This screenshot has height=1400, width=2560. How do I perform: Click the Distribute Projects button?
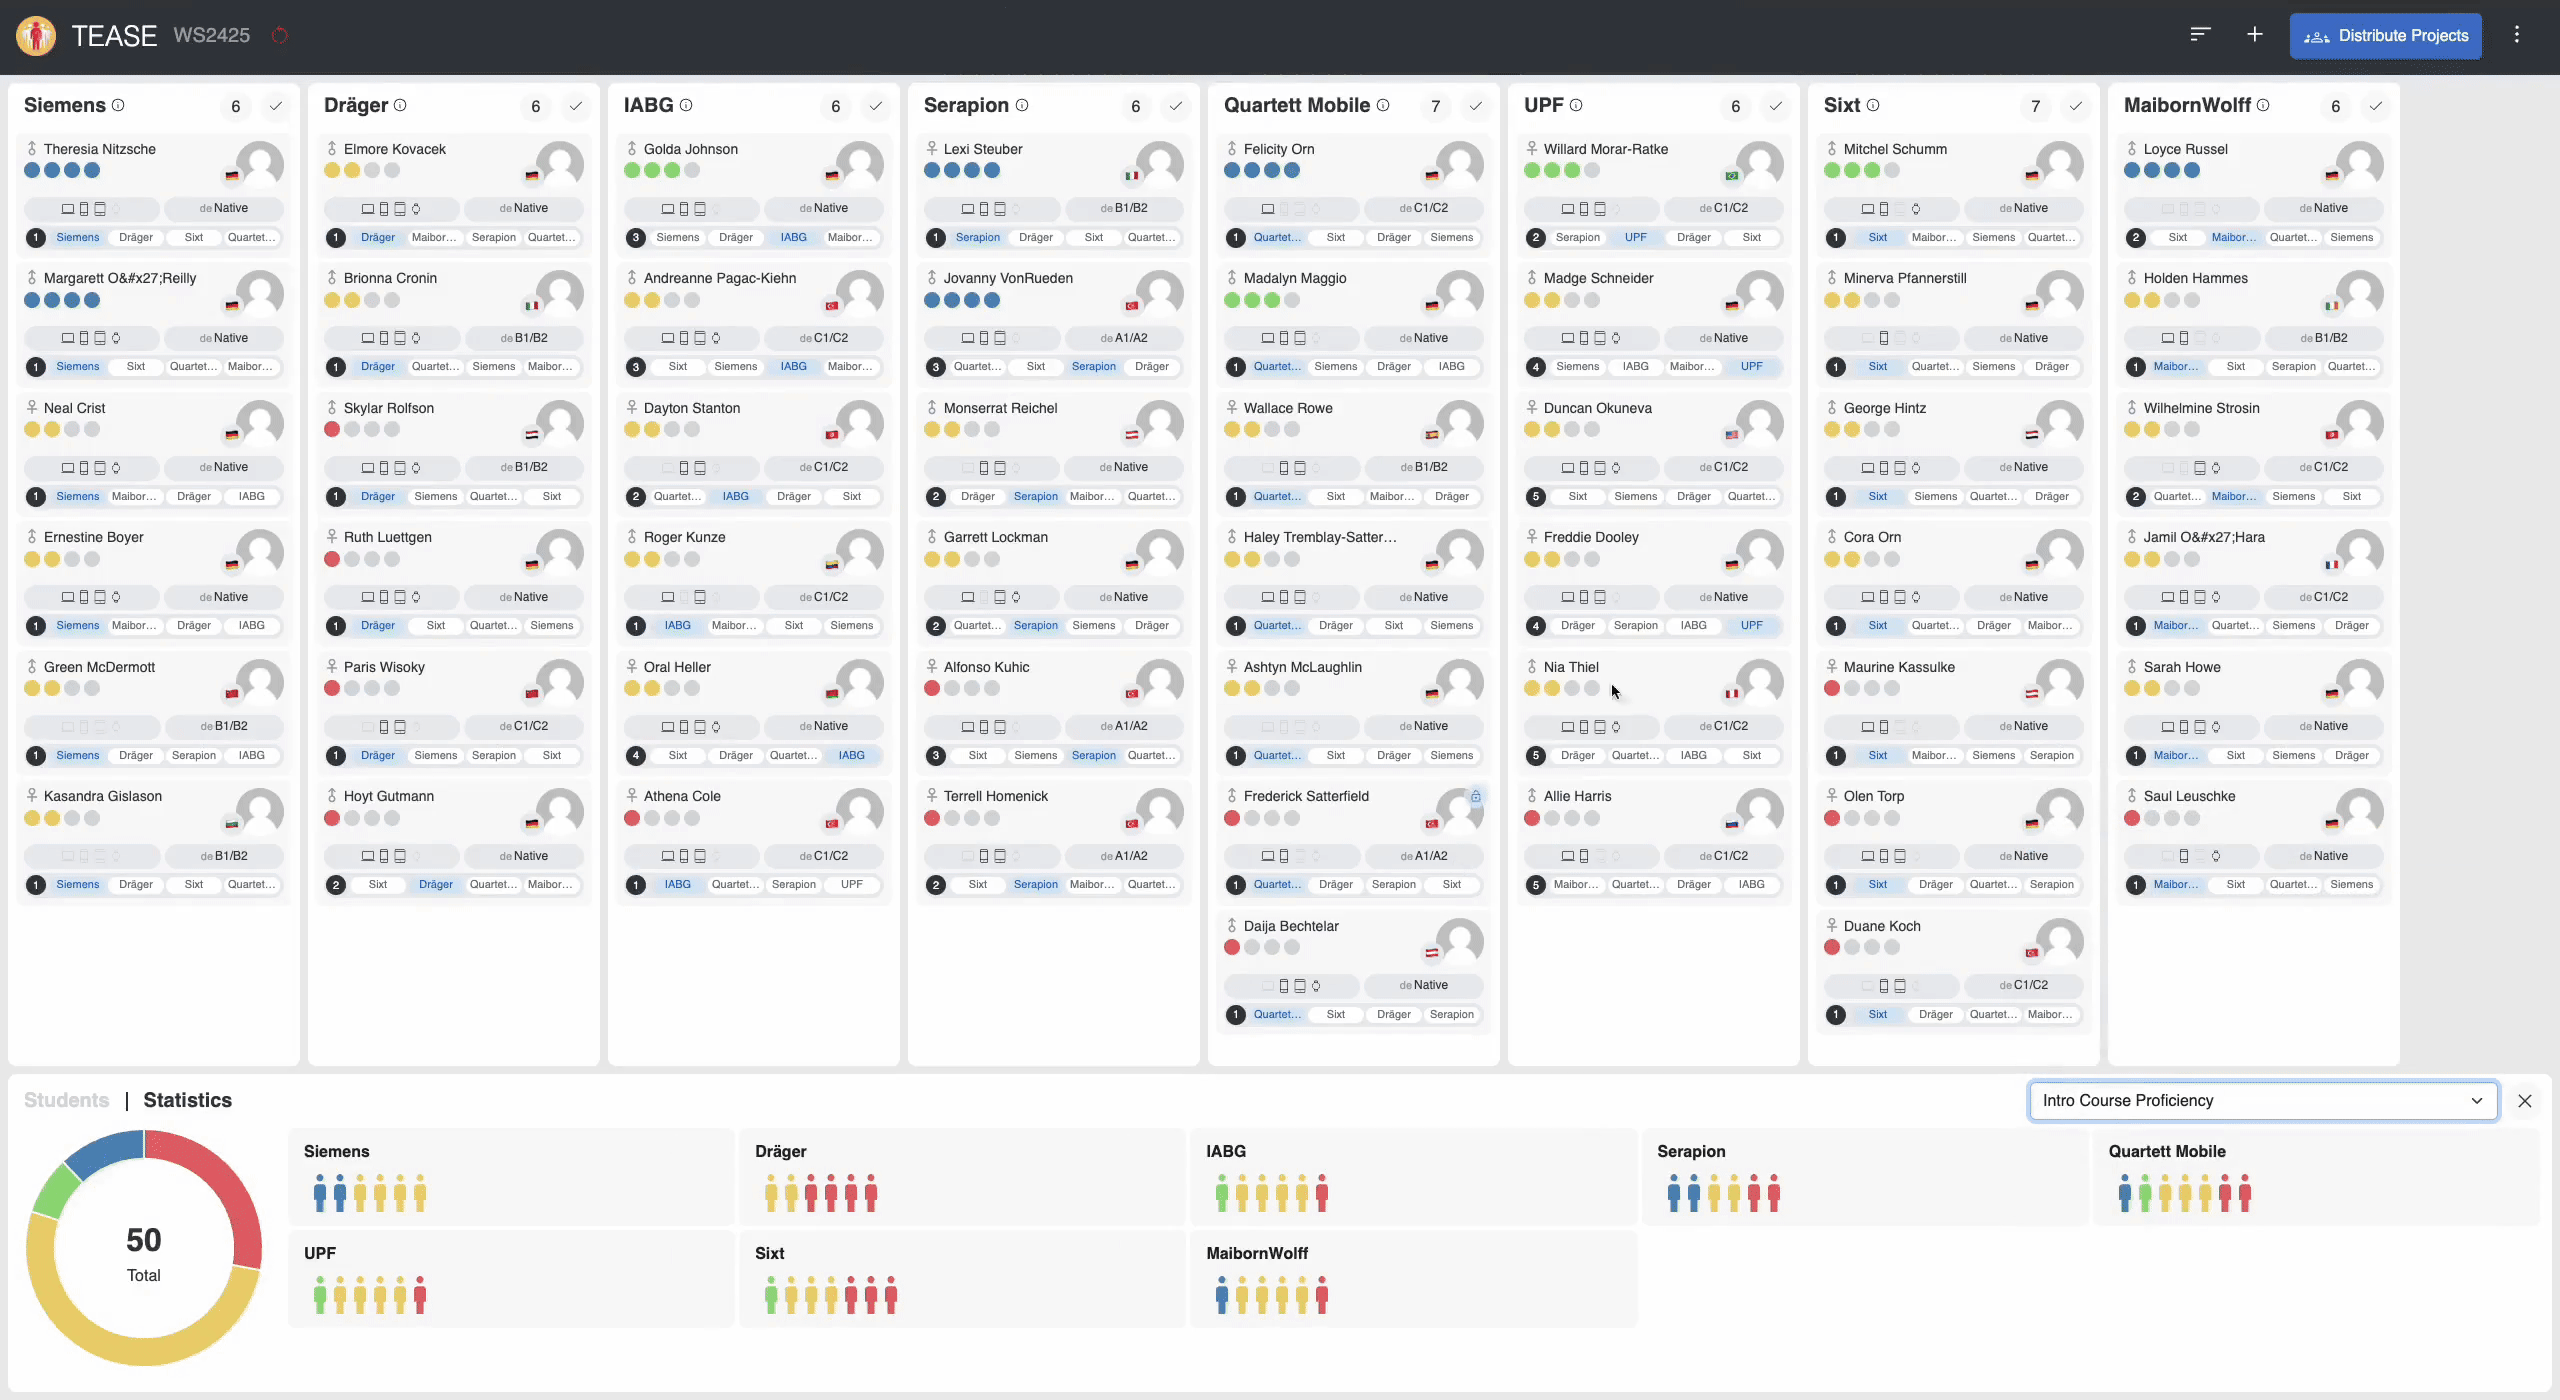coord(2385,36)
